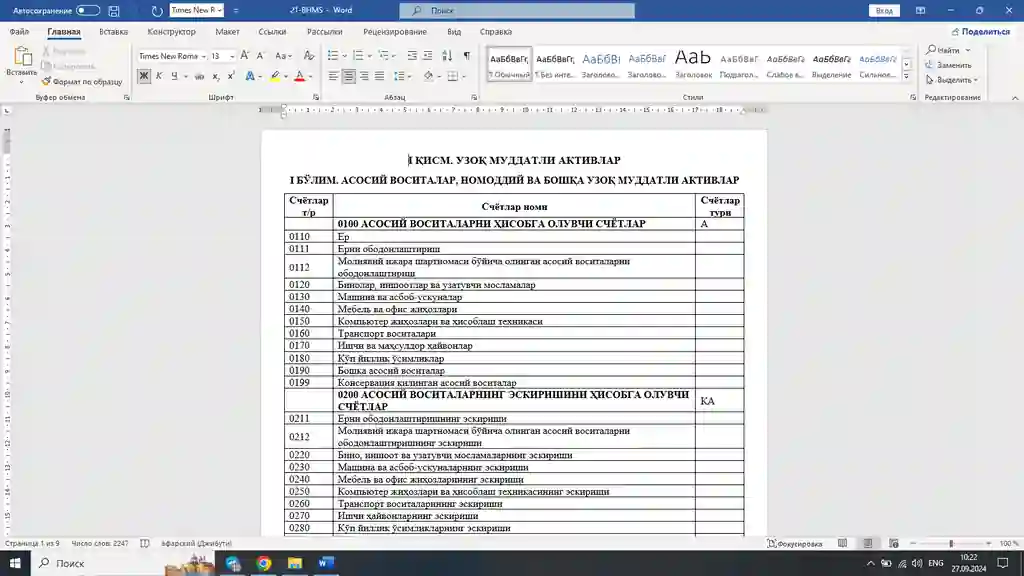Click the save icon in title bar
Screen dimensions: 1024x576
click(x=114, y=10)
